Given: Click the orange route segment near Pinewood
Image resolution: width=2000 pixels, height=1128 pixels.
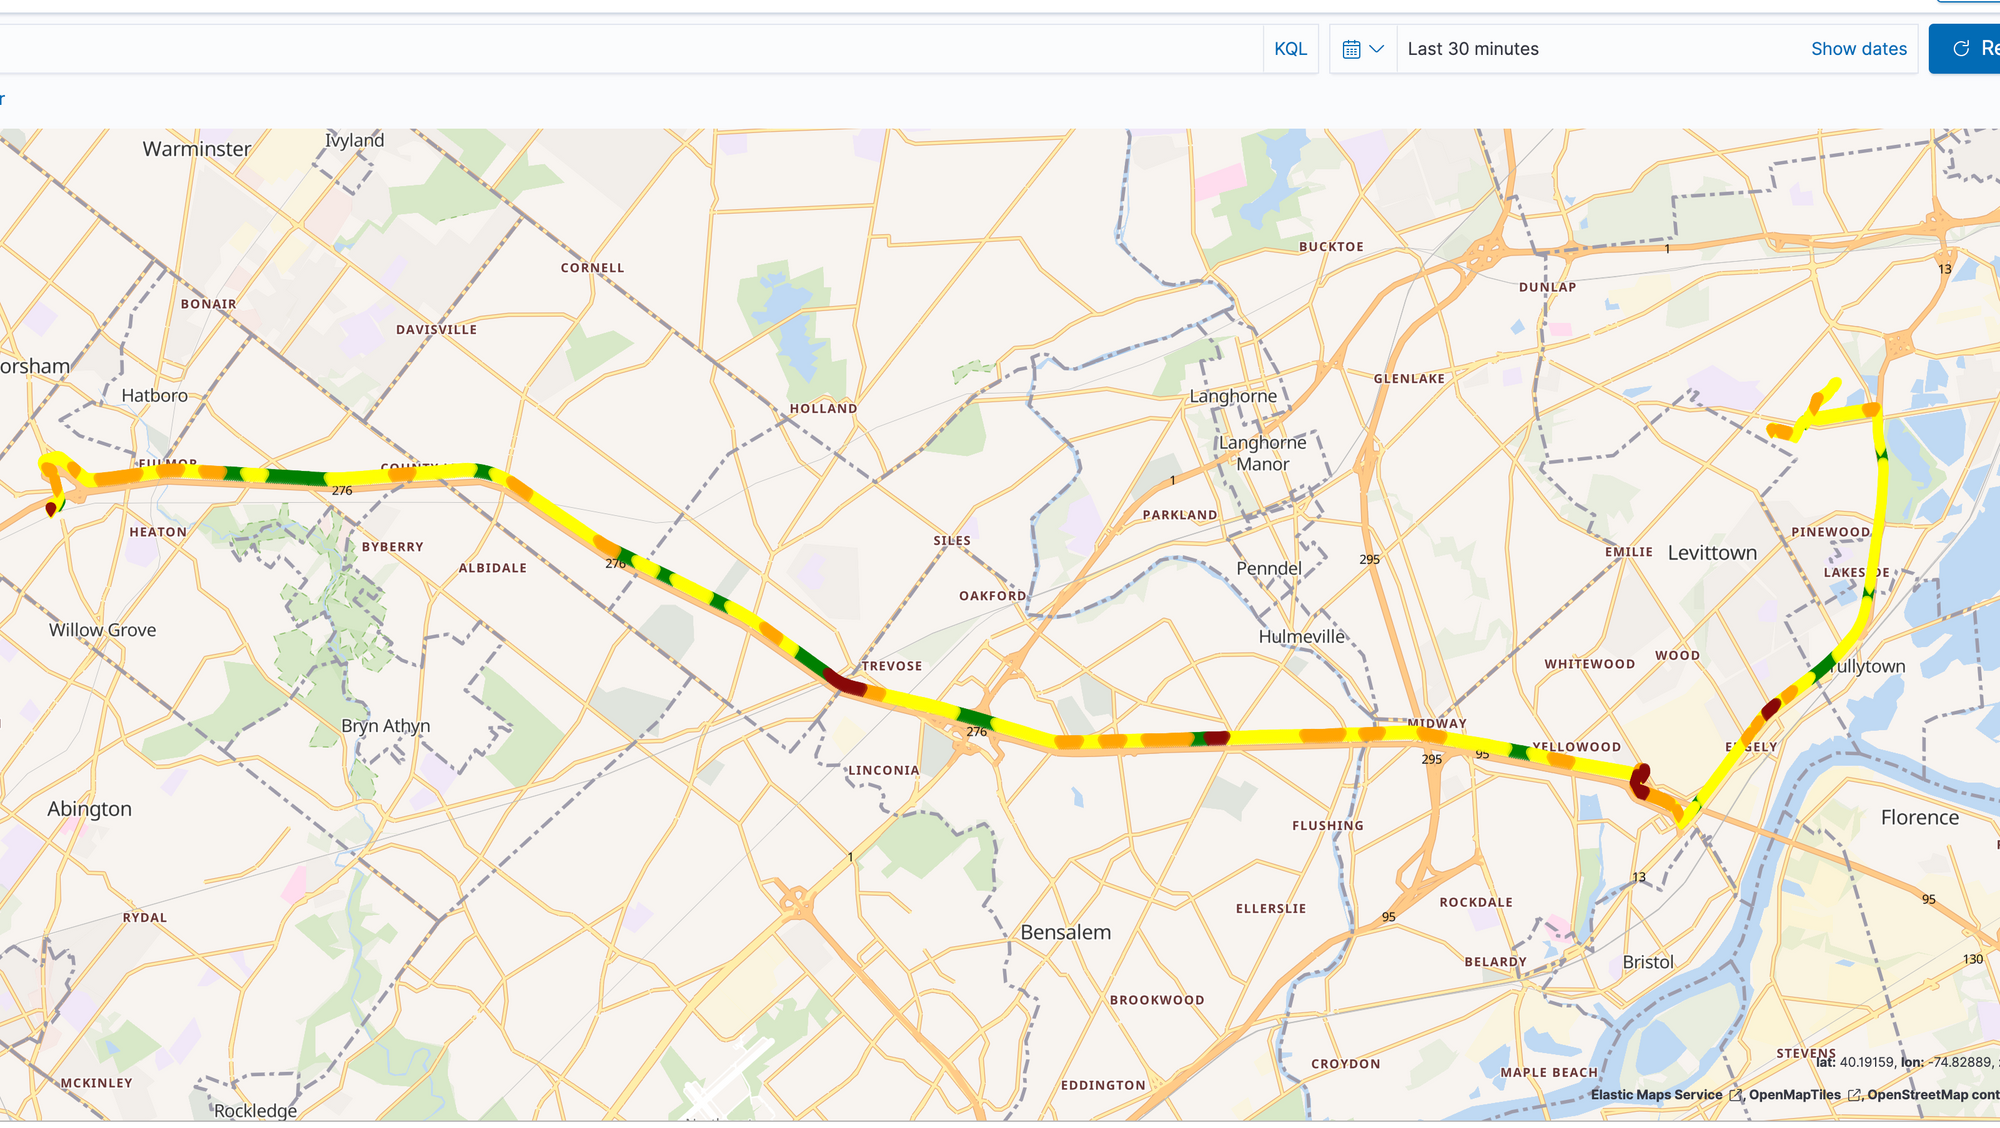Looking at the screenshot, I should pos(1780,432).
